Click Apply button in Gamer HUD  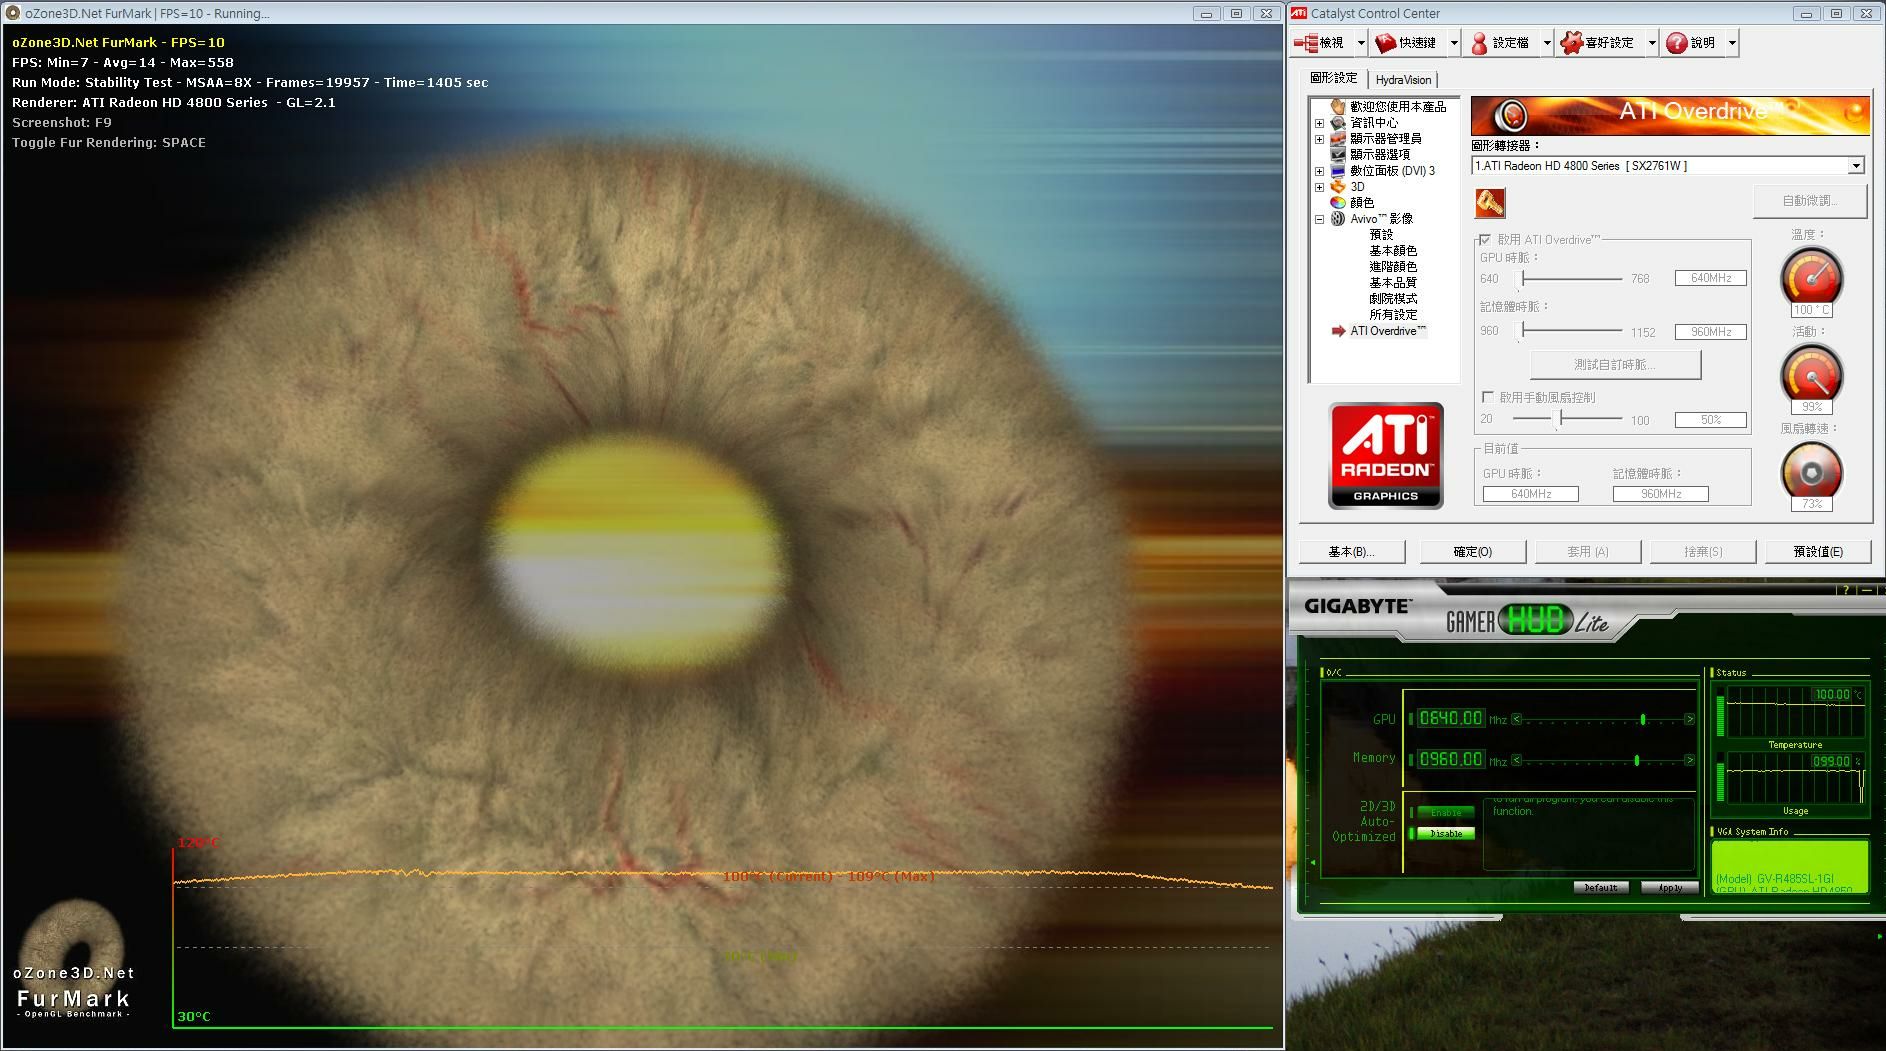1669,888
